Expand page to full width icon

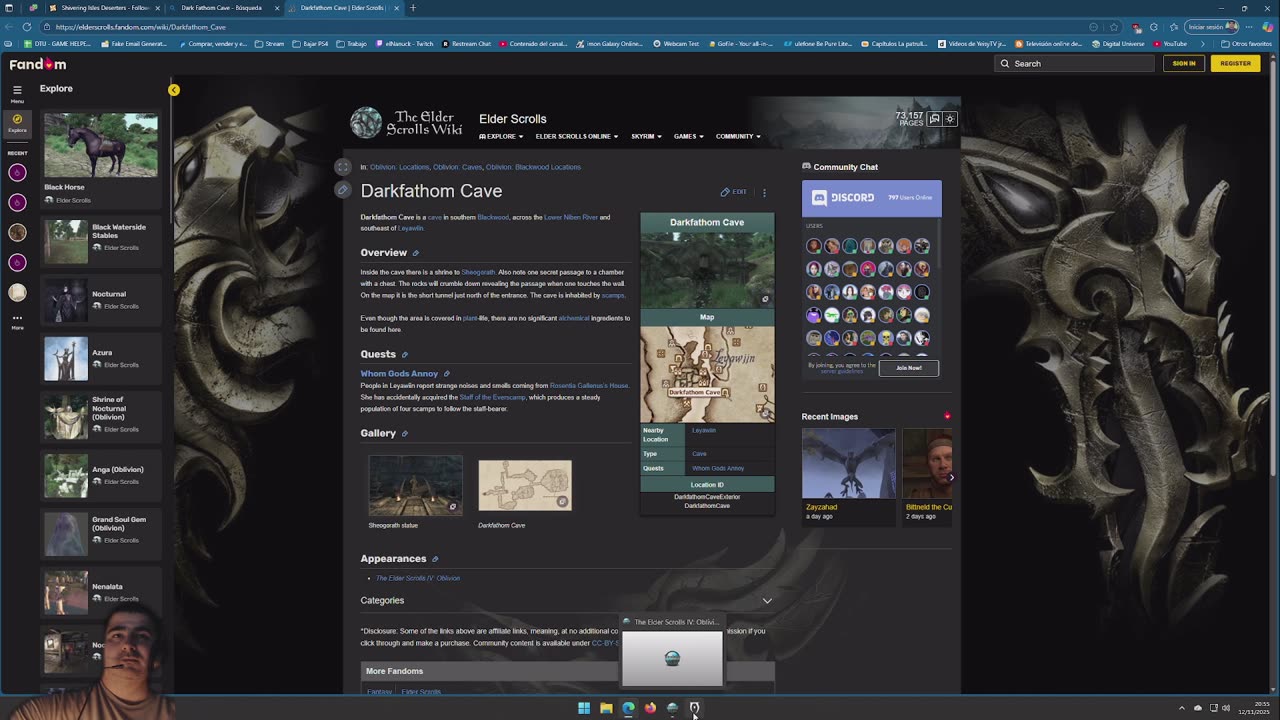343,167
